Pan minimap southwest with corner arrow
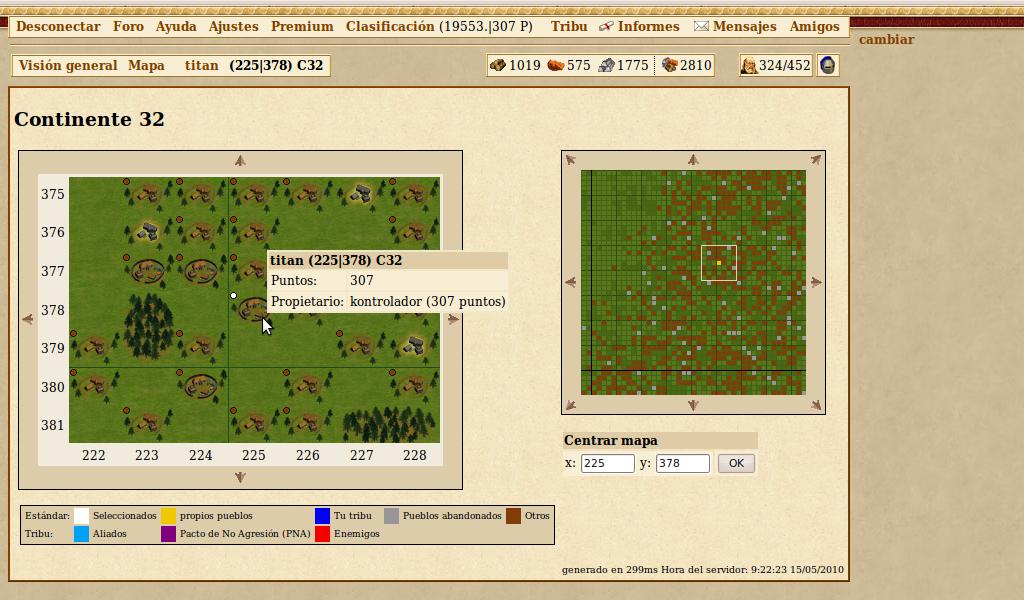The height and width of the screenshot is (600, 1024). [570, 405]
